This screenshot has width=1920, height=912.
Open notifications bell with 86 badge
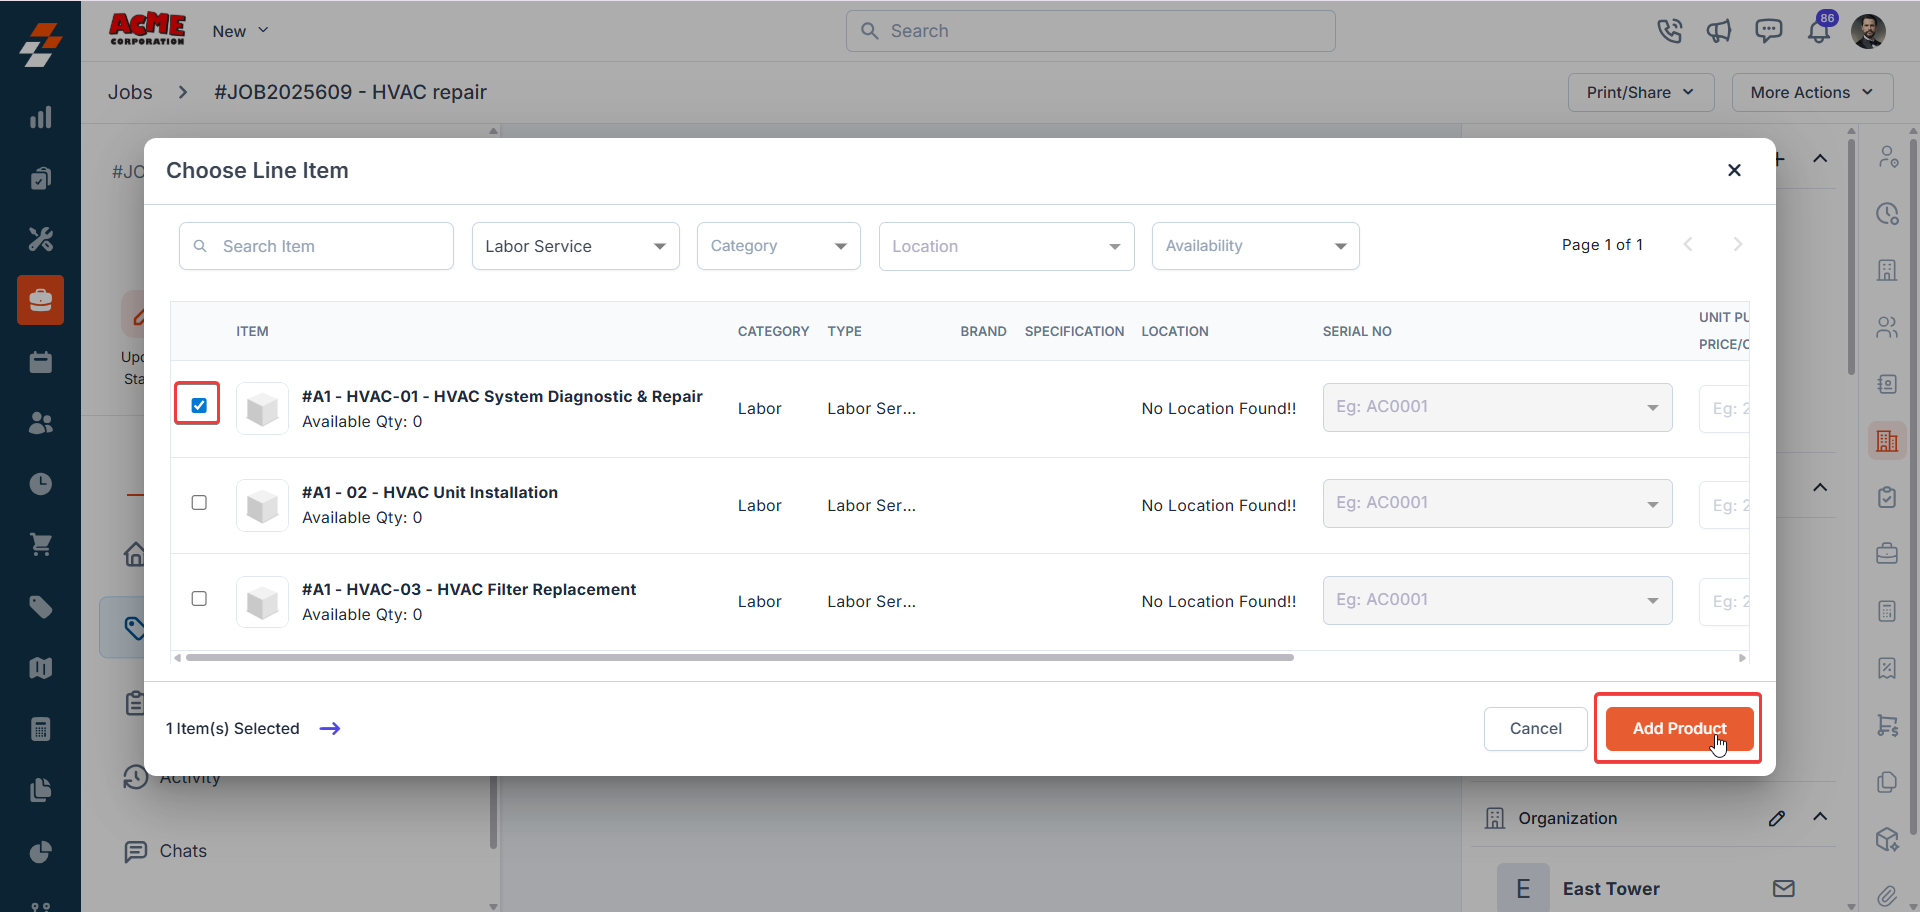1819,31
